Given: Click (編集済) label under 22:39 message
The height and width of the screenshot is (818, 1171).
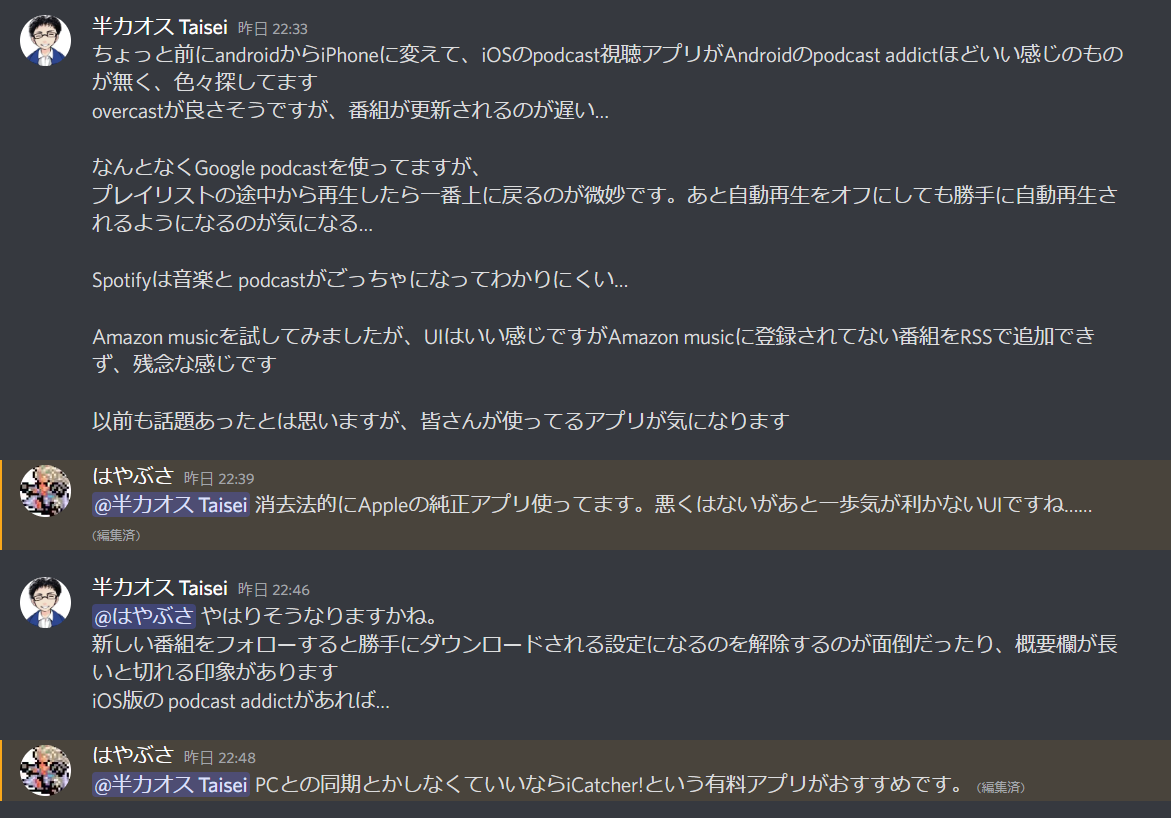Looking at the screenshot, I should point(116,536).
